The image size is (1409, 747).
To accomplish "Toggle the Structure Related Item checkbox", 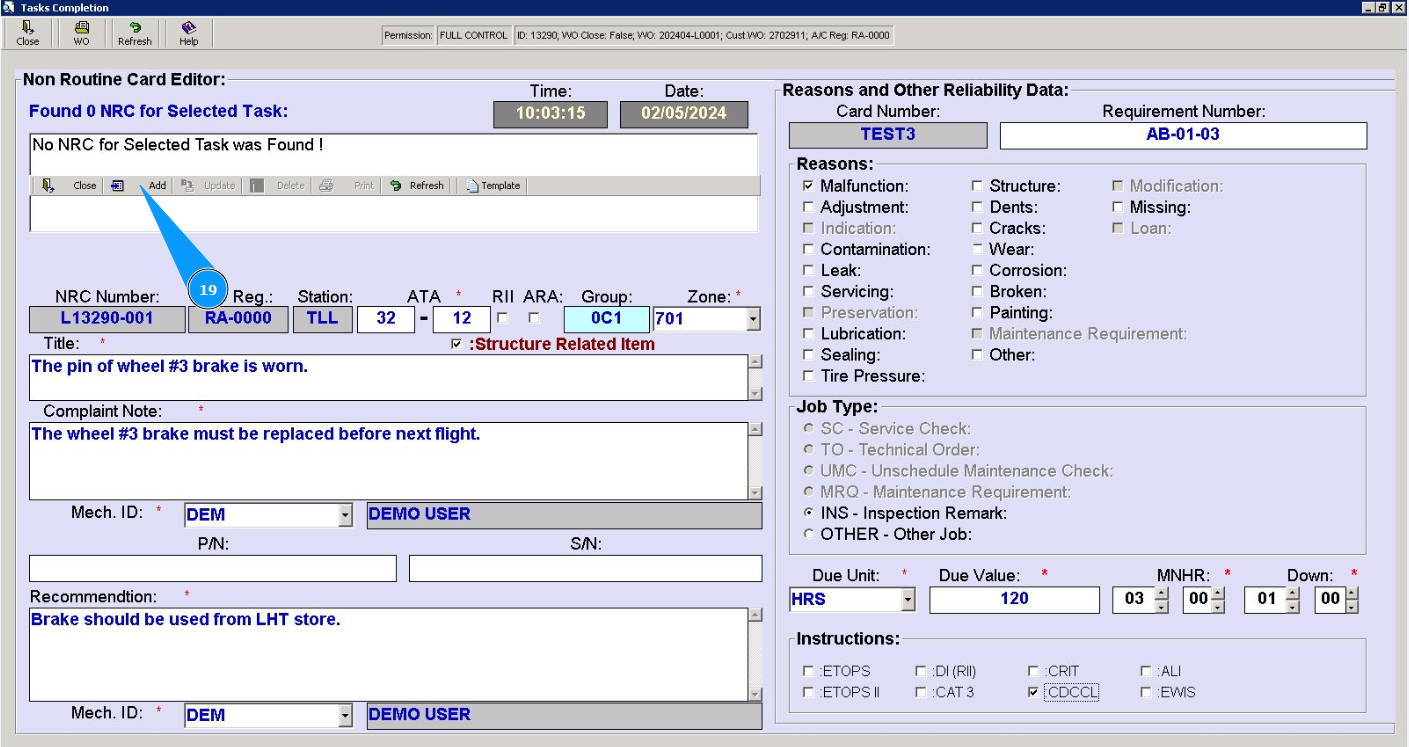I will click(x=457, y=344).
